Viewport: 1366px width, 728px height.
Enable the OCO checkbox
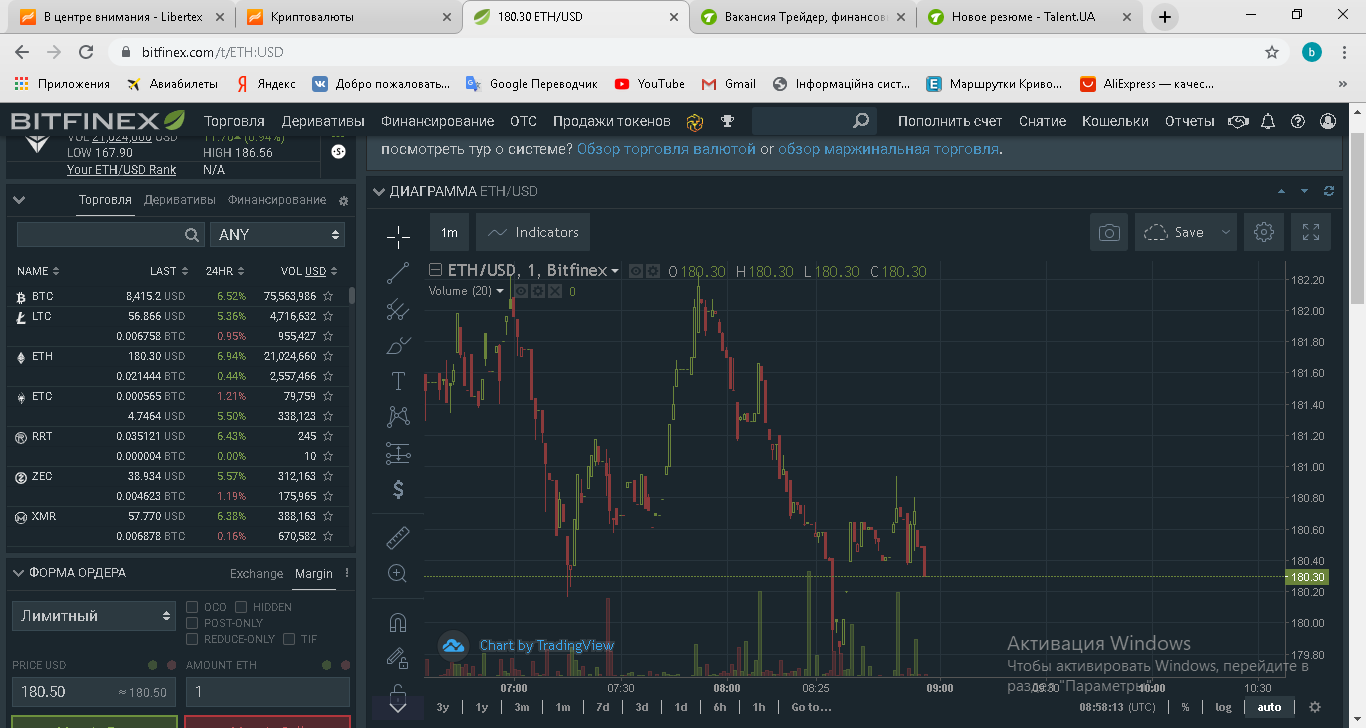pyautogui.click(x=193, y=607)
